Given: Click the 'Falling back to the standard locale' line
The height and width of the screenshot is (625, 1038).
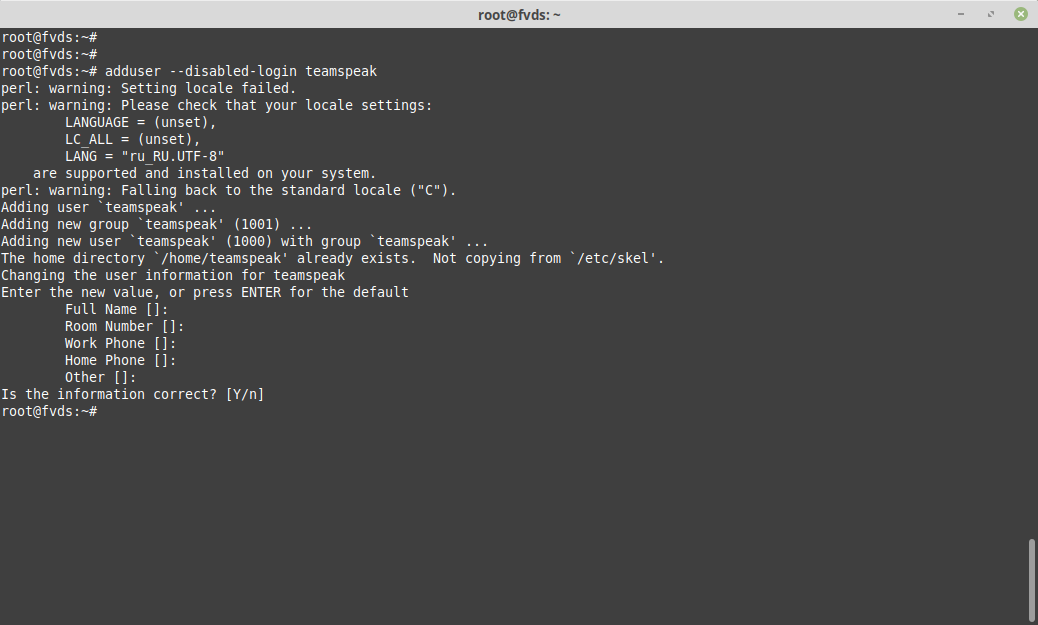Looking at the screenshot, I should pyautogui.click(x=228, y=191).
